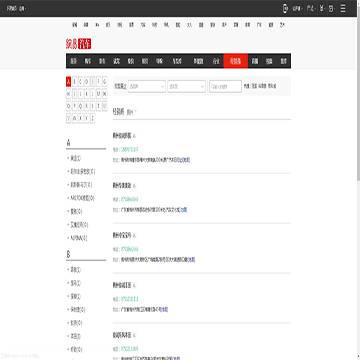Select the red letter A filter box
This screenshot has height=360, width=360.
(x=68, y=82)
